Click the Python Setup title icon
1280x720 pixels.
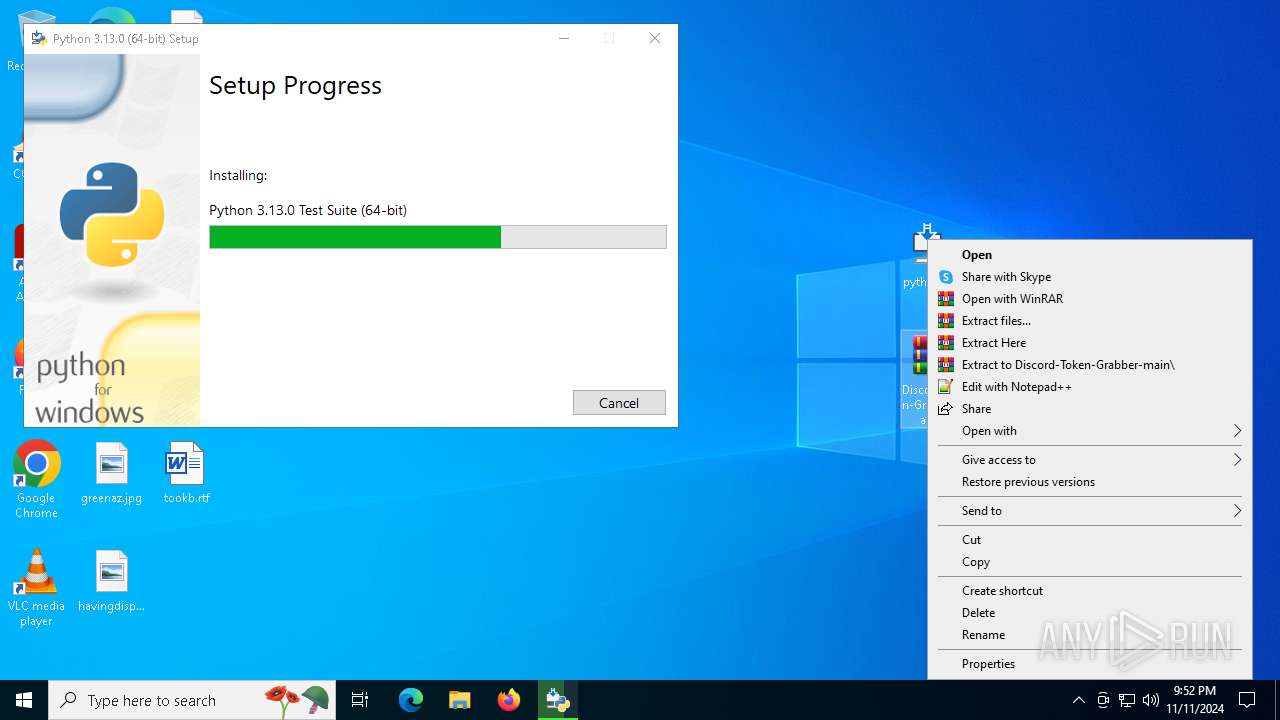pyautogui.click(x=39, y=38)
